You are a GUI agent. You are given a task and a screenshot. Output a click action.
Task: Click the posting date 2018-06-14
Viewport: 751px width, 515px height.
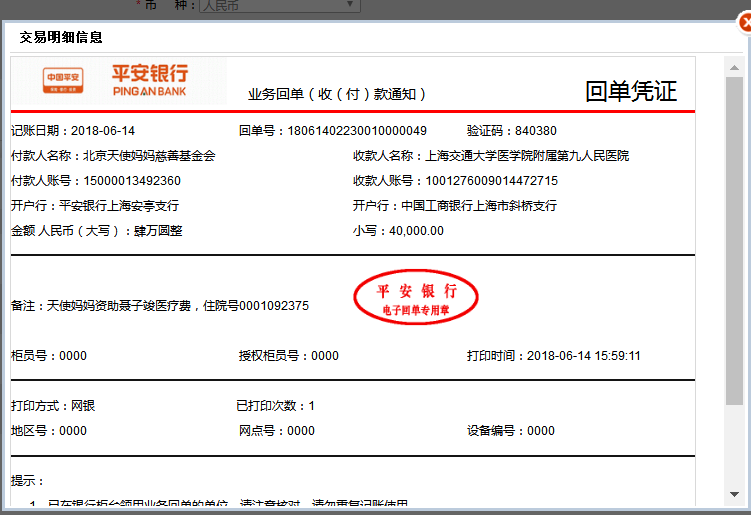coord(103,131)
